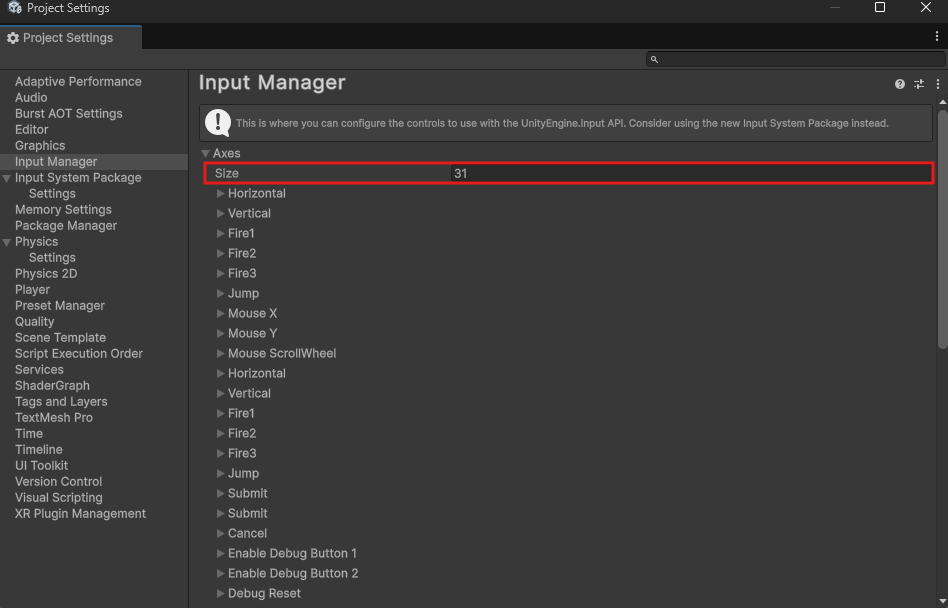The width and height of the screenshot is (948, 608).
Task: Expand the Horizontal axis right after Mouse ScrollWheel
Action: [x=221, y=373]
